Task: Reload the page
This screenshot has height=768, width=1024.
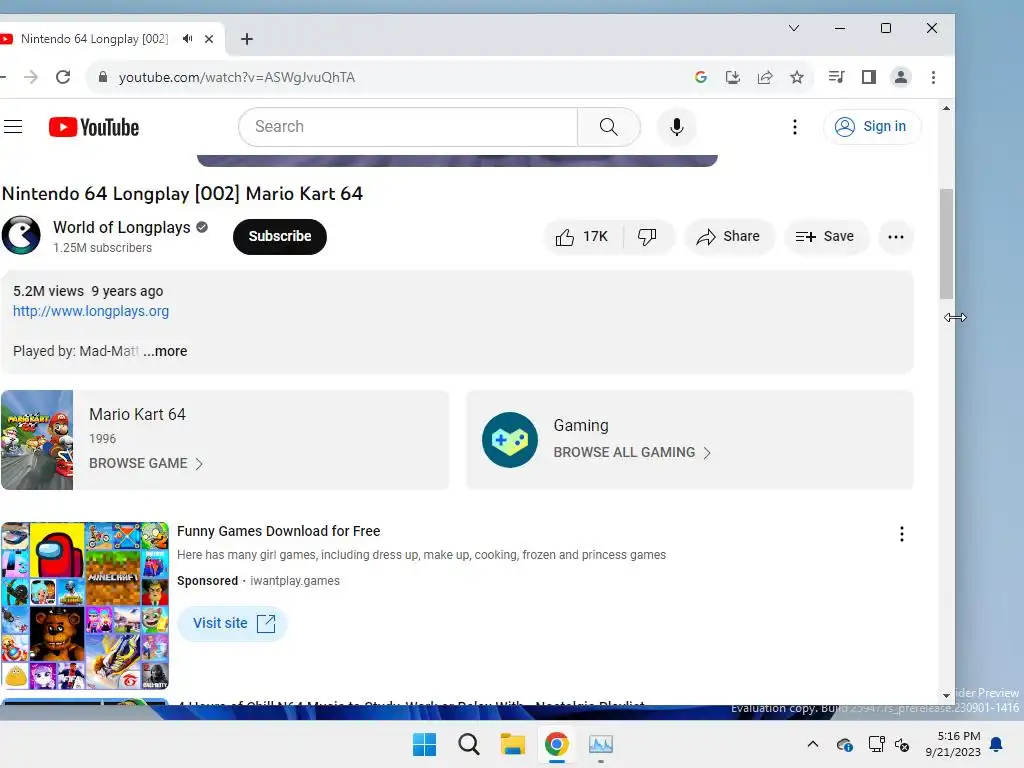Action: [x=63, y=77]
